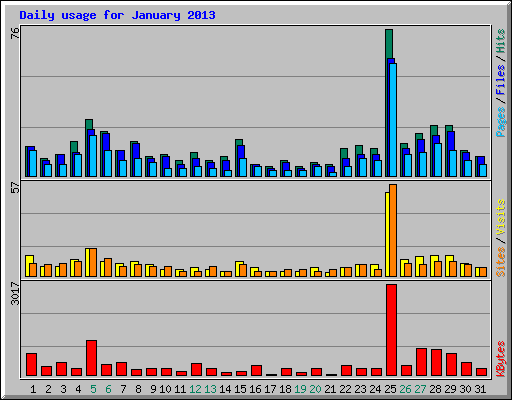
Task: Click green weekend day '13' label
Action: [210, 389]
